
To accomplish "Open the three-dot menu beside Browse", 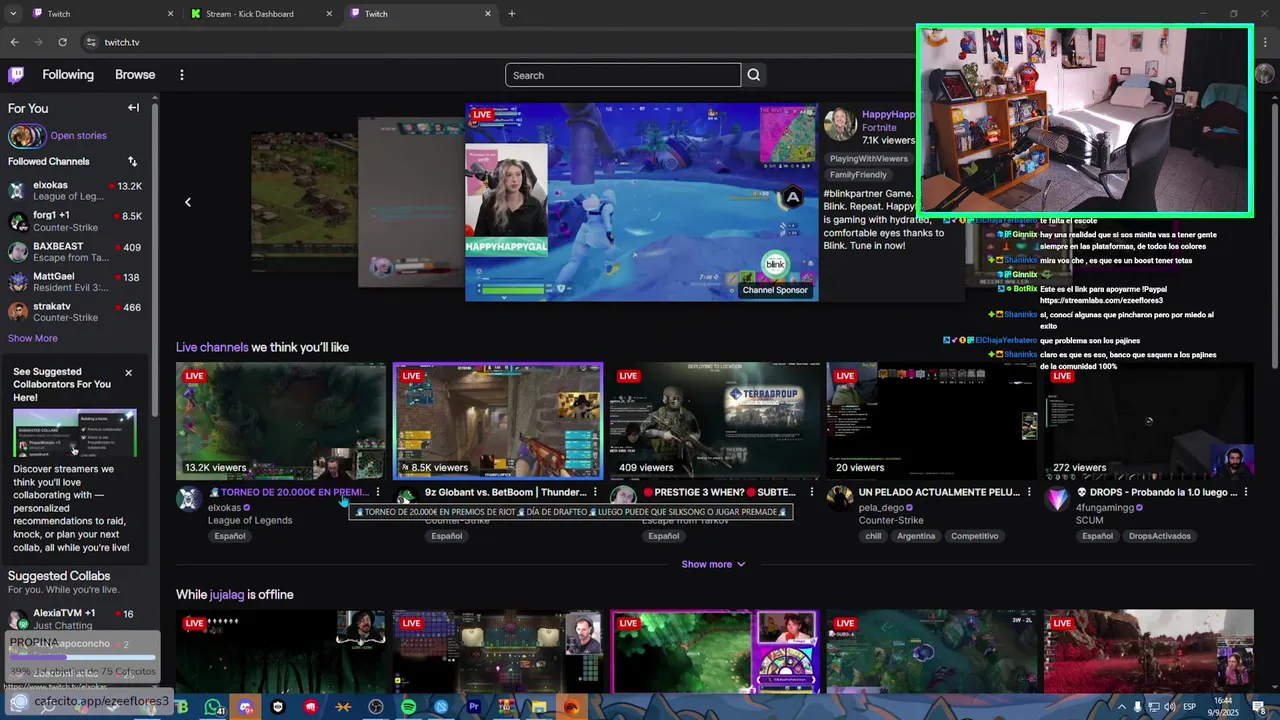I will click(x=181, y=75).
